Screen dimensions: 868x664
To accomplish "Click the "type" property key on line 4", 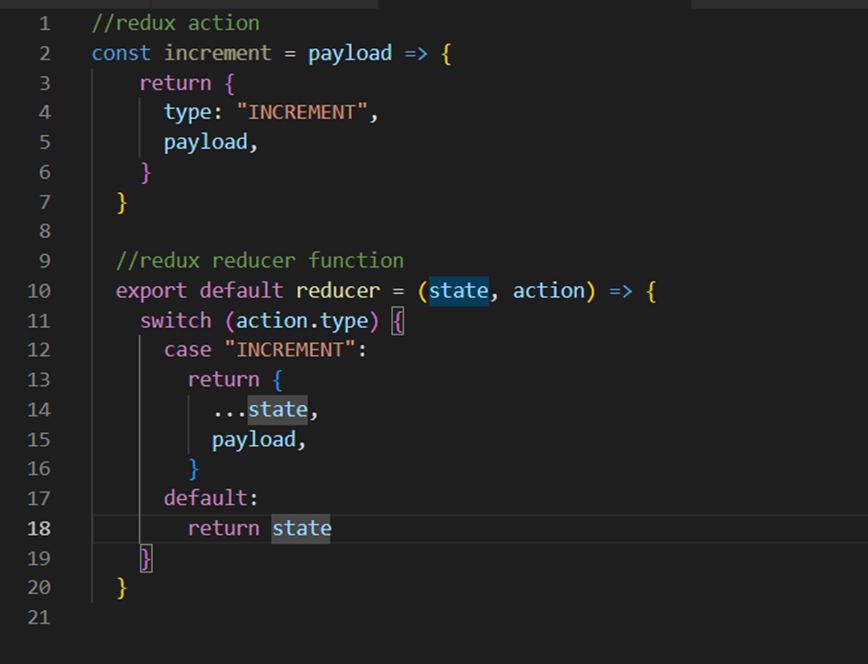I will (188, 112).
